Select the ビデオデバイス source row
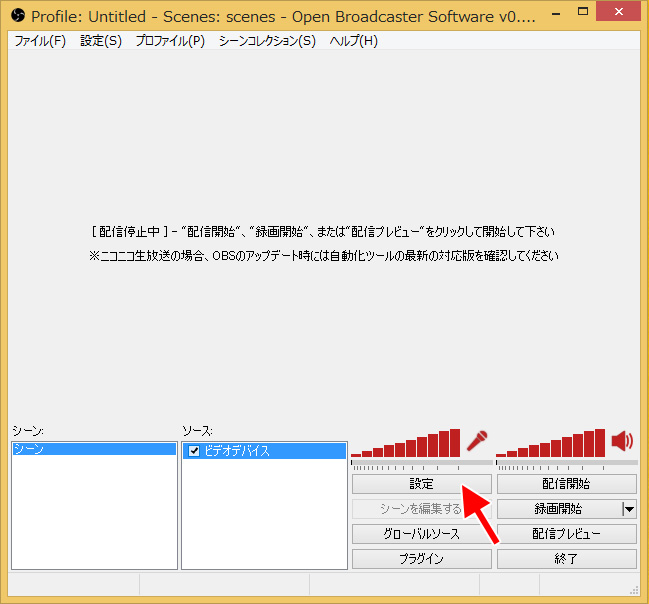Image resolution: width=649 pixels, height=604 pixels. [264, 451]
